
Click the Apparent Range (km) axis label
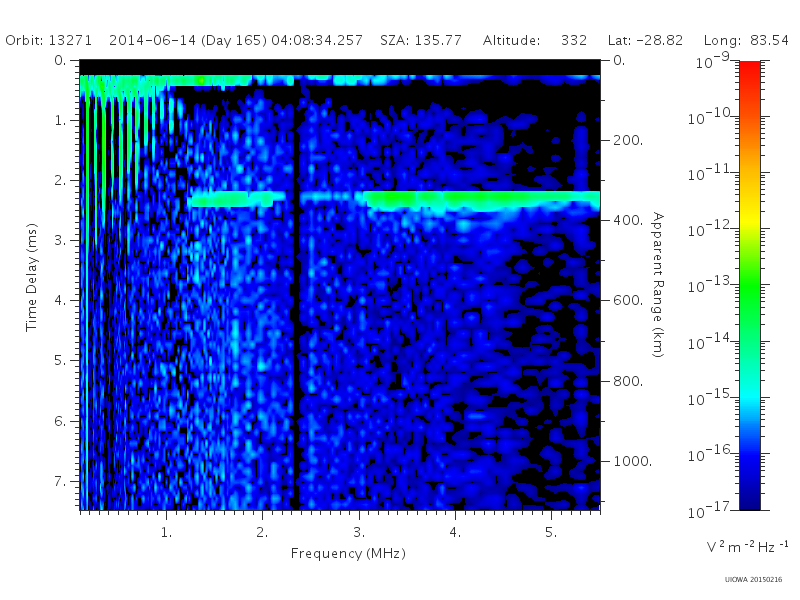658,285
